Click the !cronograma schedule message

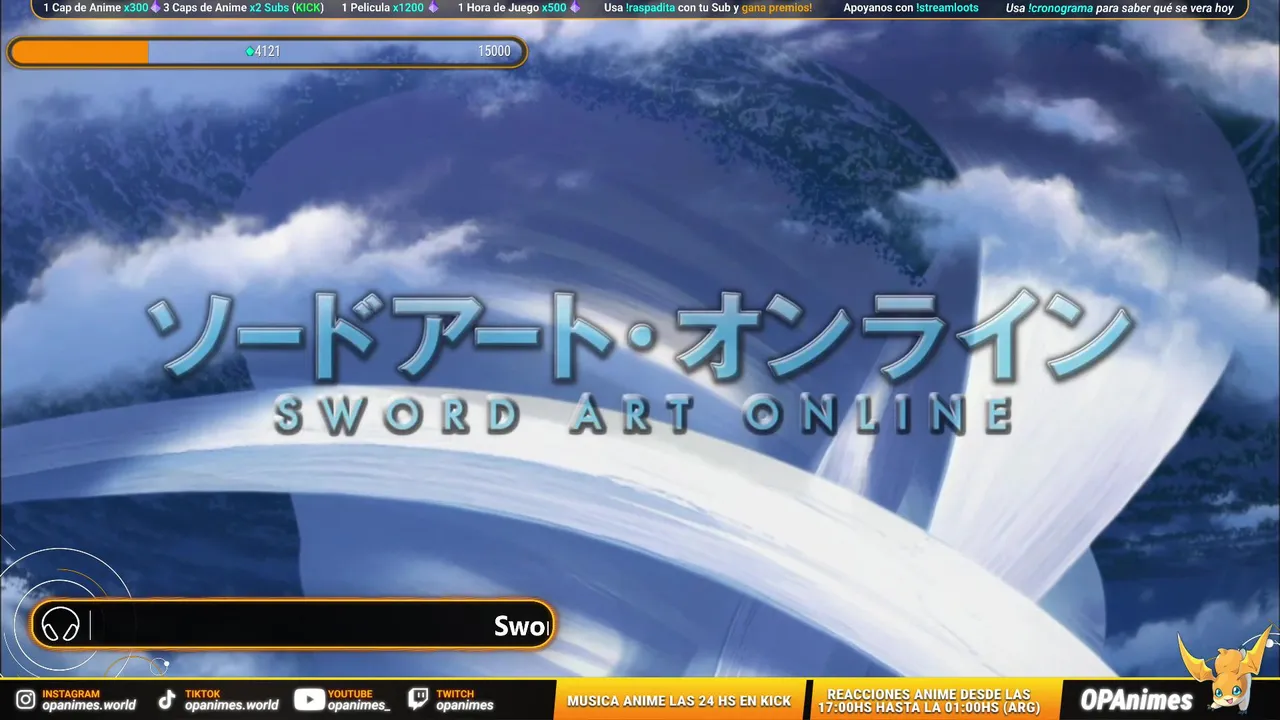click(x=1120, y=8)
